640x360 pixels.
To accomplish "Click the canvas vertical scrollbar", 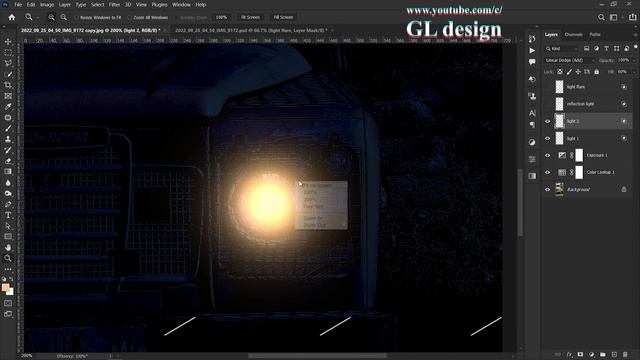I will (x=520, y=202).
